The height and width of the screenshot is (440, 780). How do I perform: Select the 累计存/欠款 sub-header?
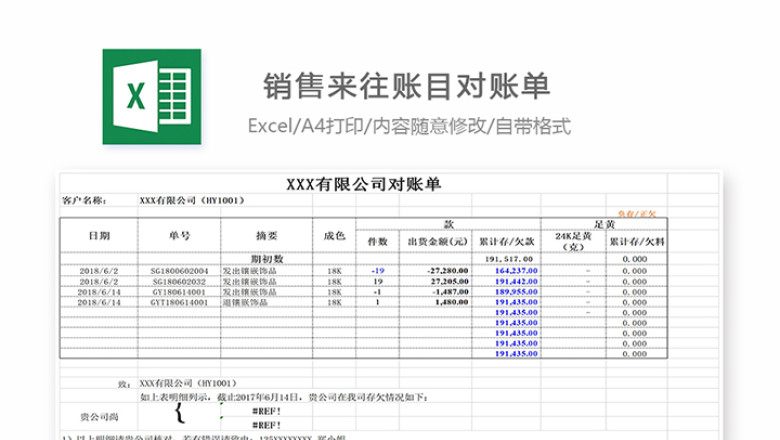tap(506, 242)
